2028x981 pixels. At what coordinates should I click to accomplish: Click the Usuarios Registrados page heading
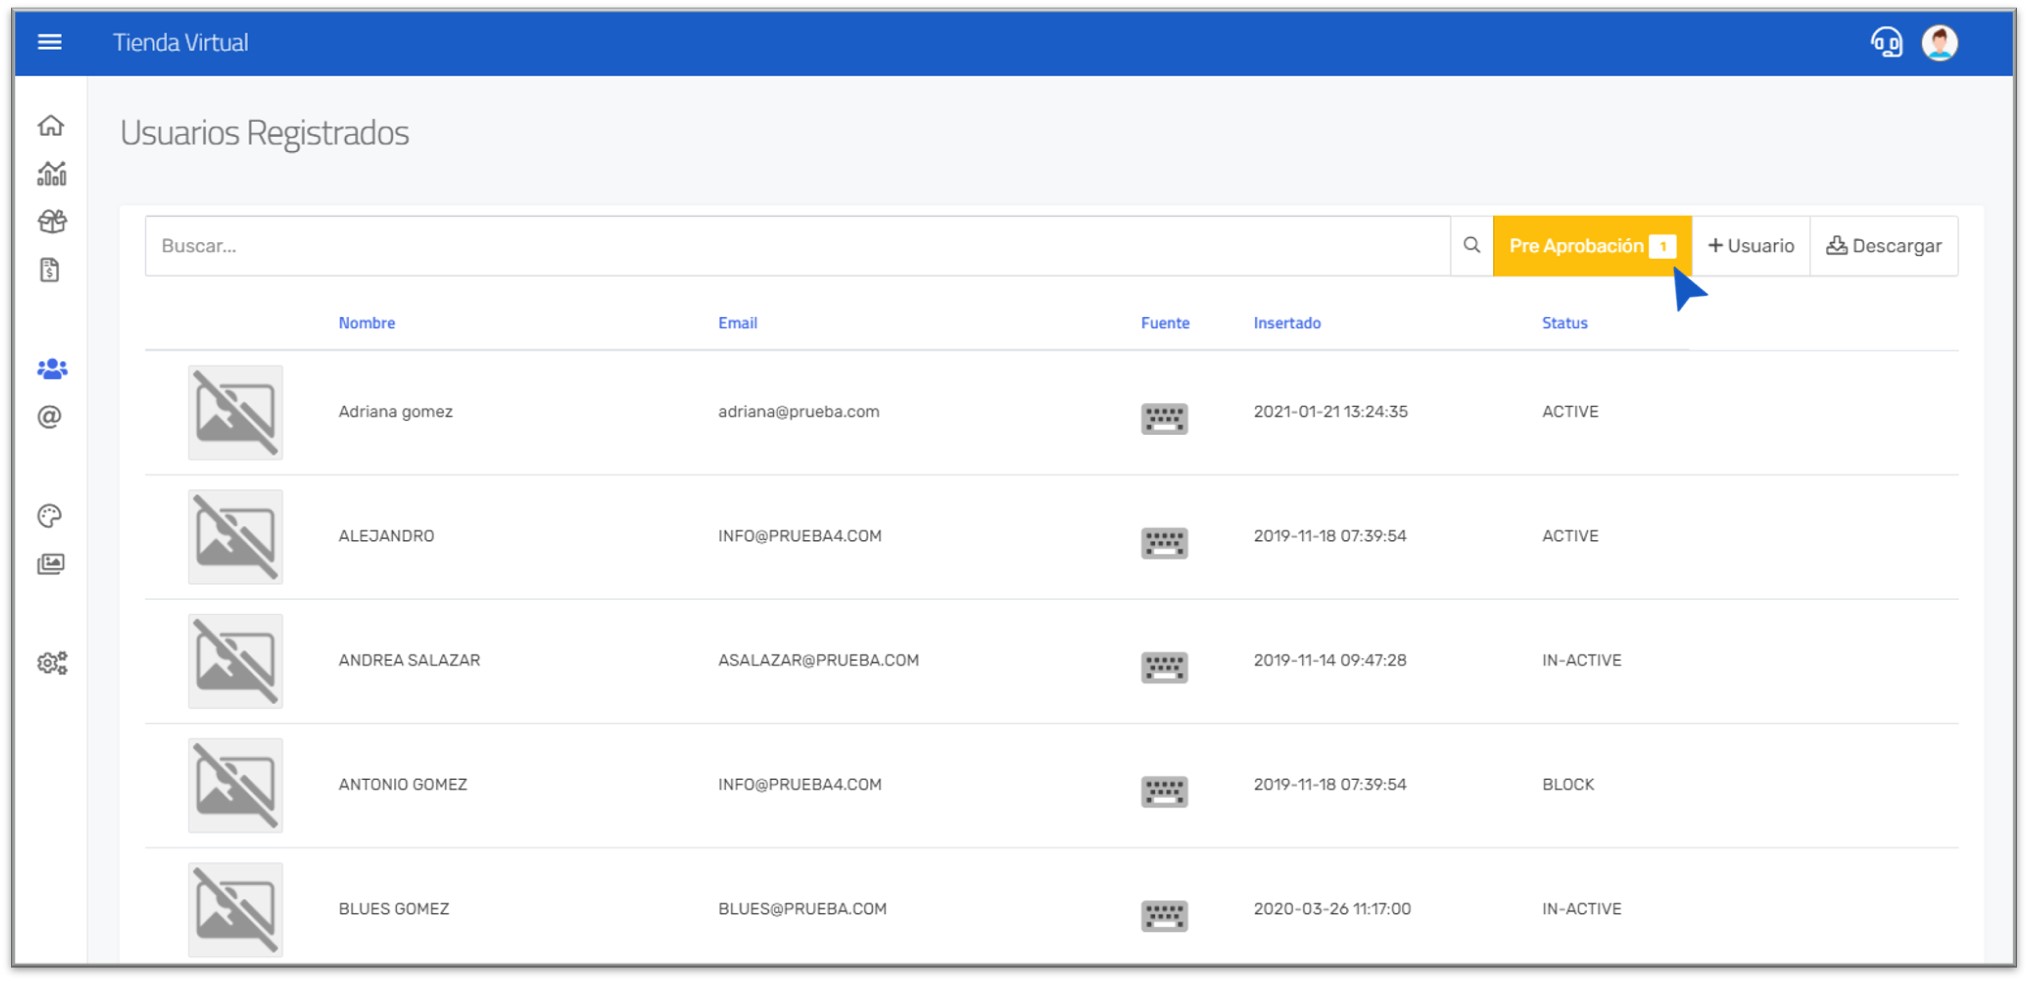coord(265,133)
